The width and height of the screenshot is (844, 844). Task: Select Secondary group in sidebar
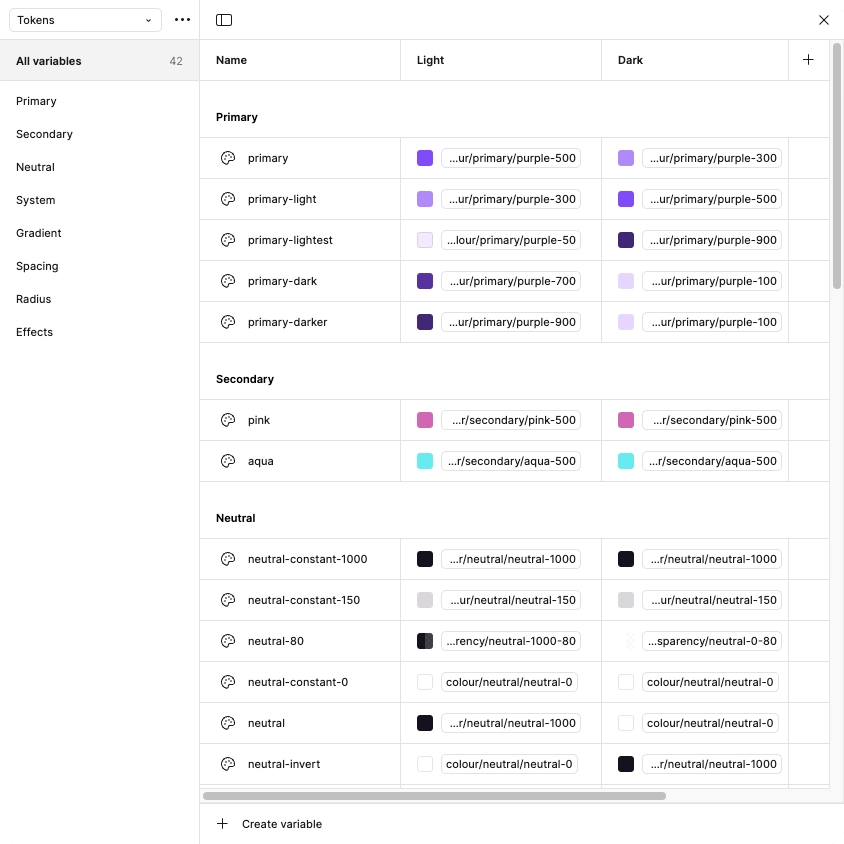pyautogui.click(x=45, y=134)
